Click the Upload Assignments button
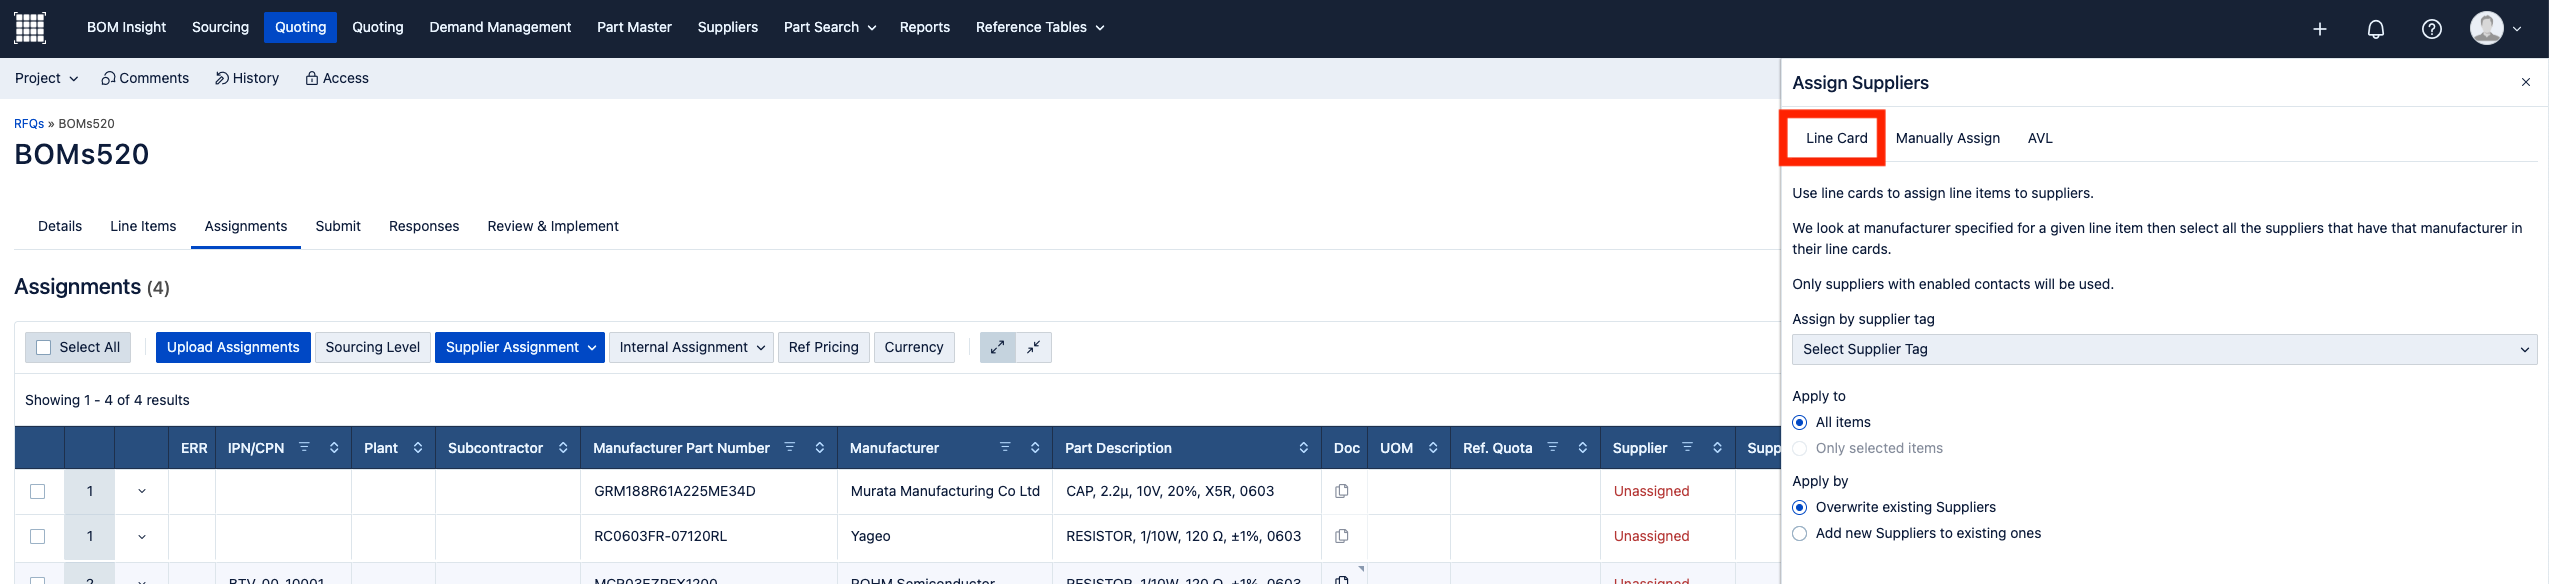Viewport: 2549px width, 584px height. (233, 347)
